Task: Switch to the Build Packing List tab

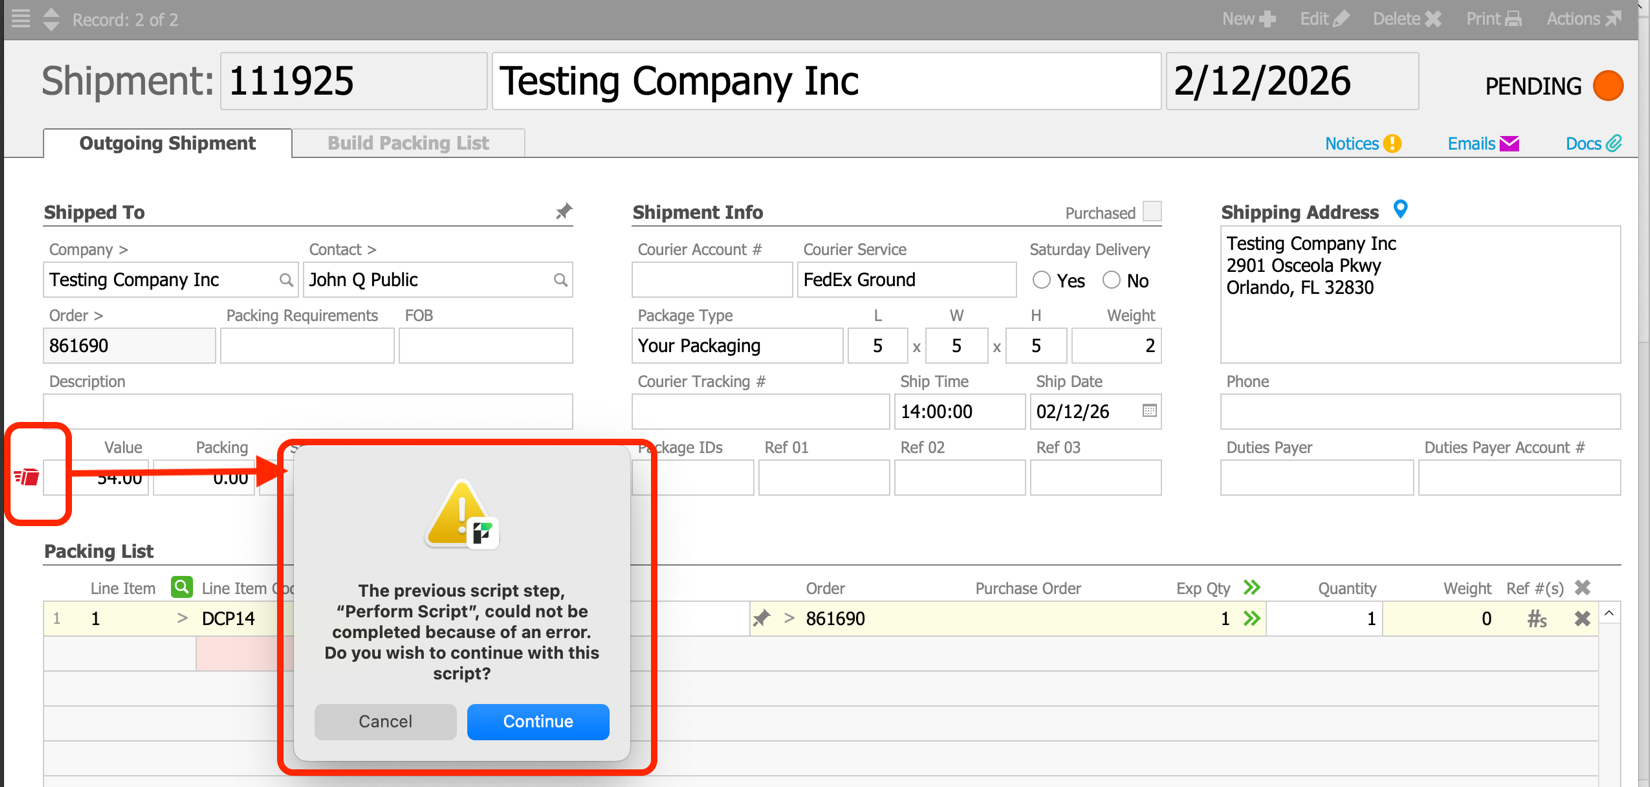Action: click(408, 143)
